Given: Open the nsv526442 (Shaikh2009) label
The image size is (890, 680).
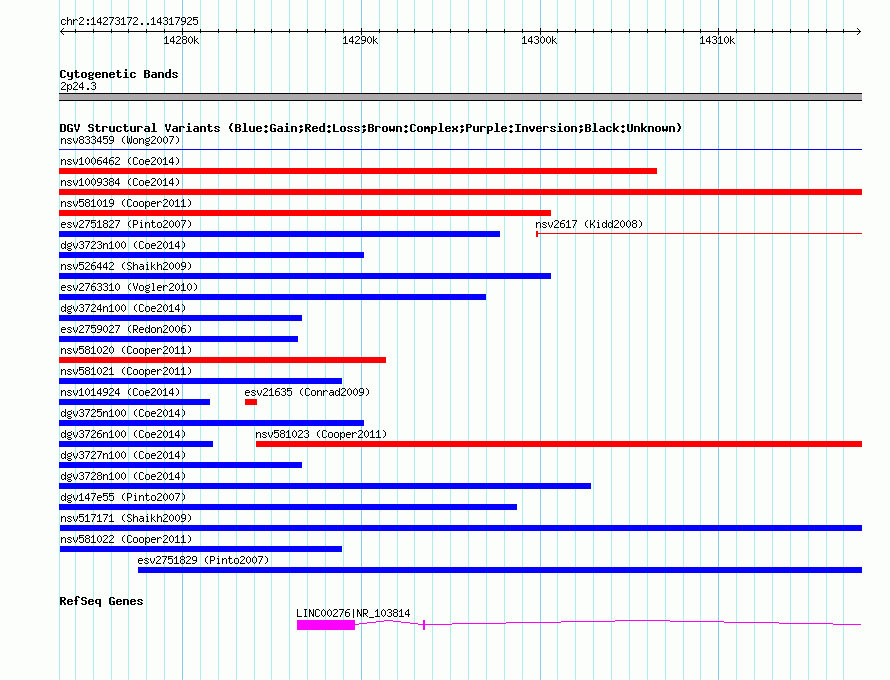Looking at the screenshot, I should click(x=126, y=266).
